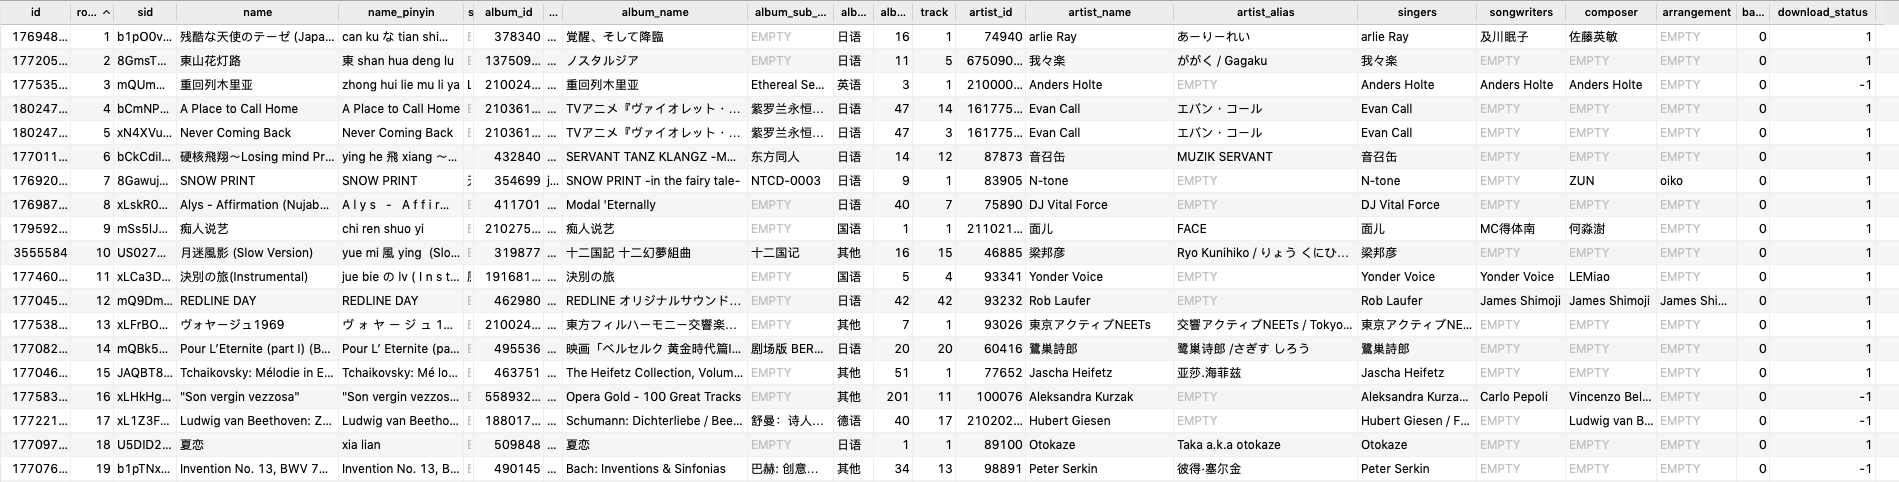Select the name_pinyin cell xia lian
Image resolution: width=1899 pixels, height=482 pixels.
click(x=361, y=445)
